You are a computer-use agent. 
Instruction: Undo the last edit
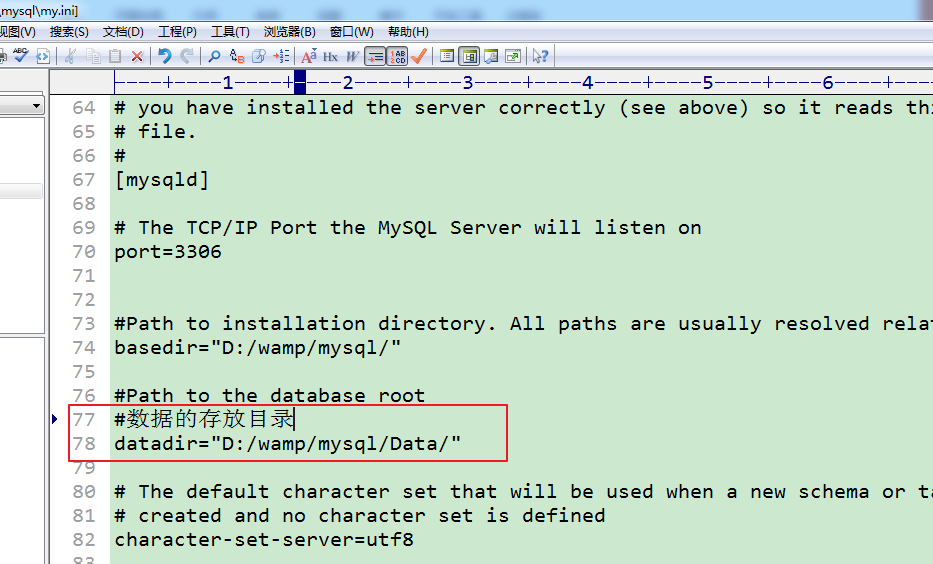[164, 56]
